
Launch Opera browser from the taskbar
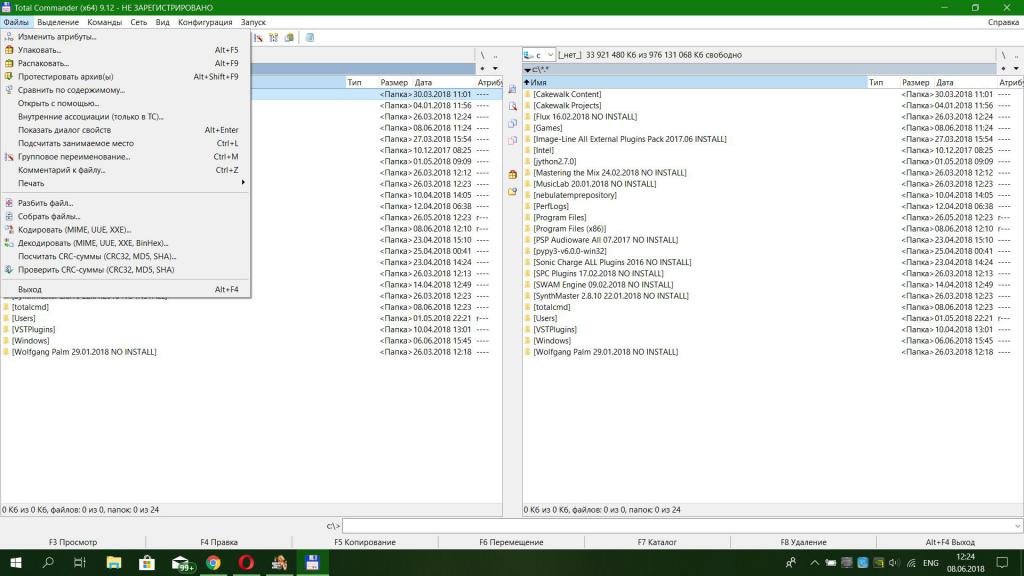(246, 562)
